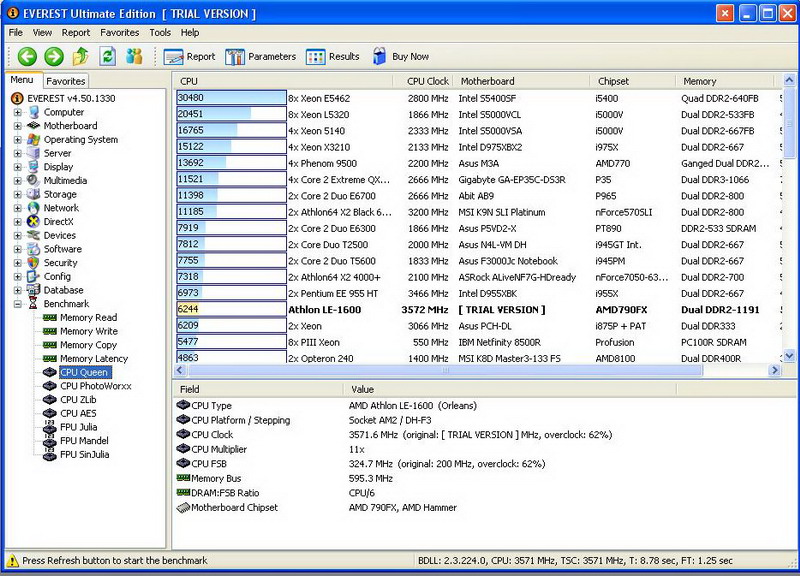This screenshot has height=576, width=800.
Task: Click the Refresh icon to start benchmark
Action: click(107, 56)
